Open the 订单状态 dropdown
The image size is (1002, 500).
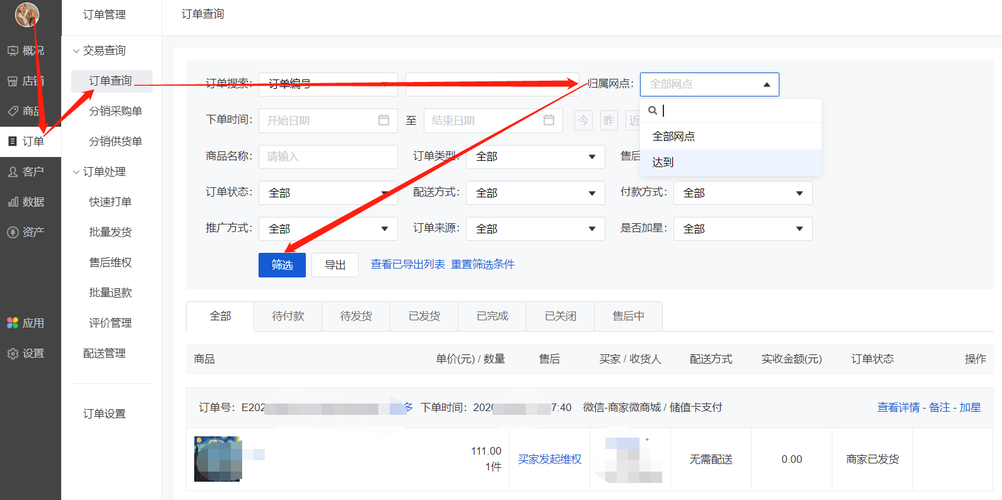tap(328, 192)
